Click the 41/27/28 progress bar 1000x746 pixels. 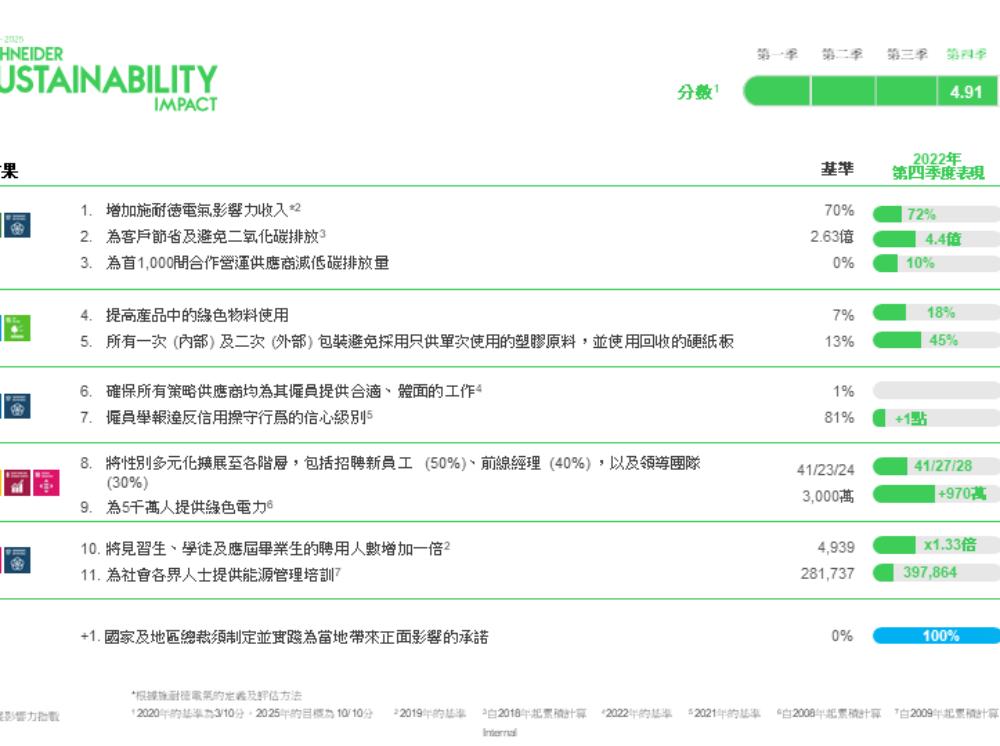[936, 466]
